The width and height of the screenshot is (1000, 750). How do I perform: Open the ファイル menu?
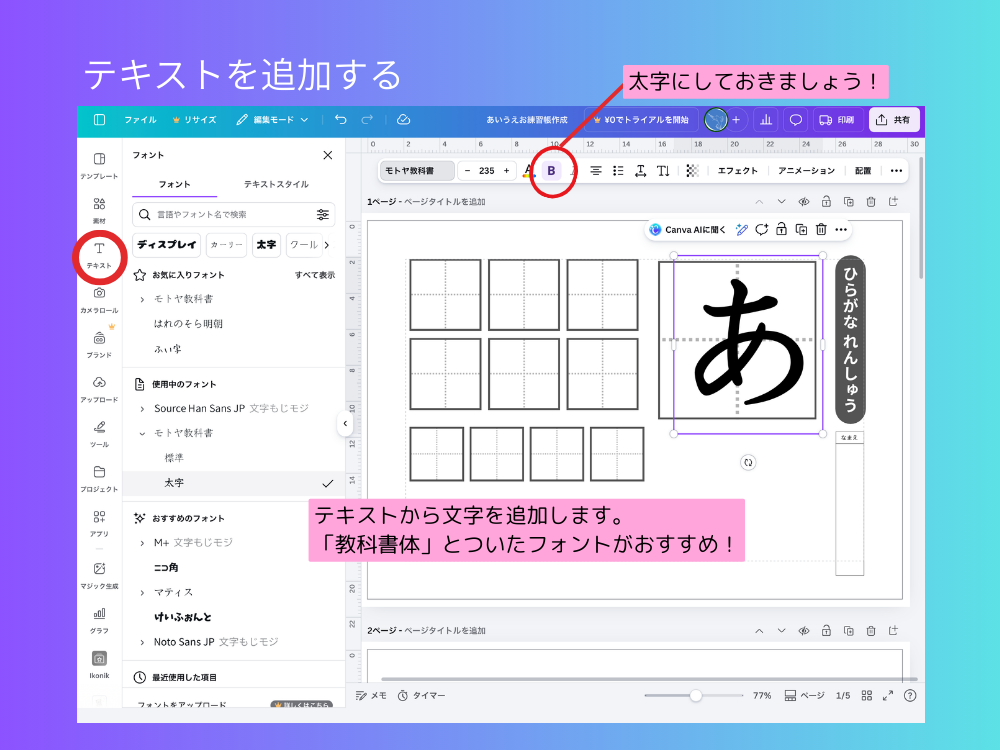pyautogui.click(x=140, y=119)
